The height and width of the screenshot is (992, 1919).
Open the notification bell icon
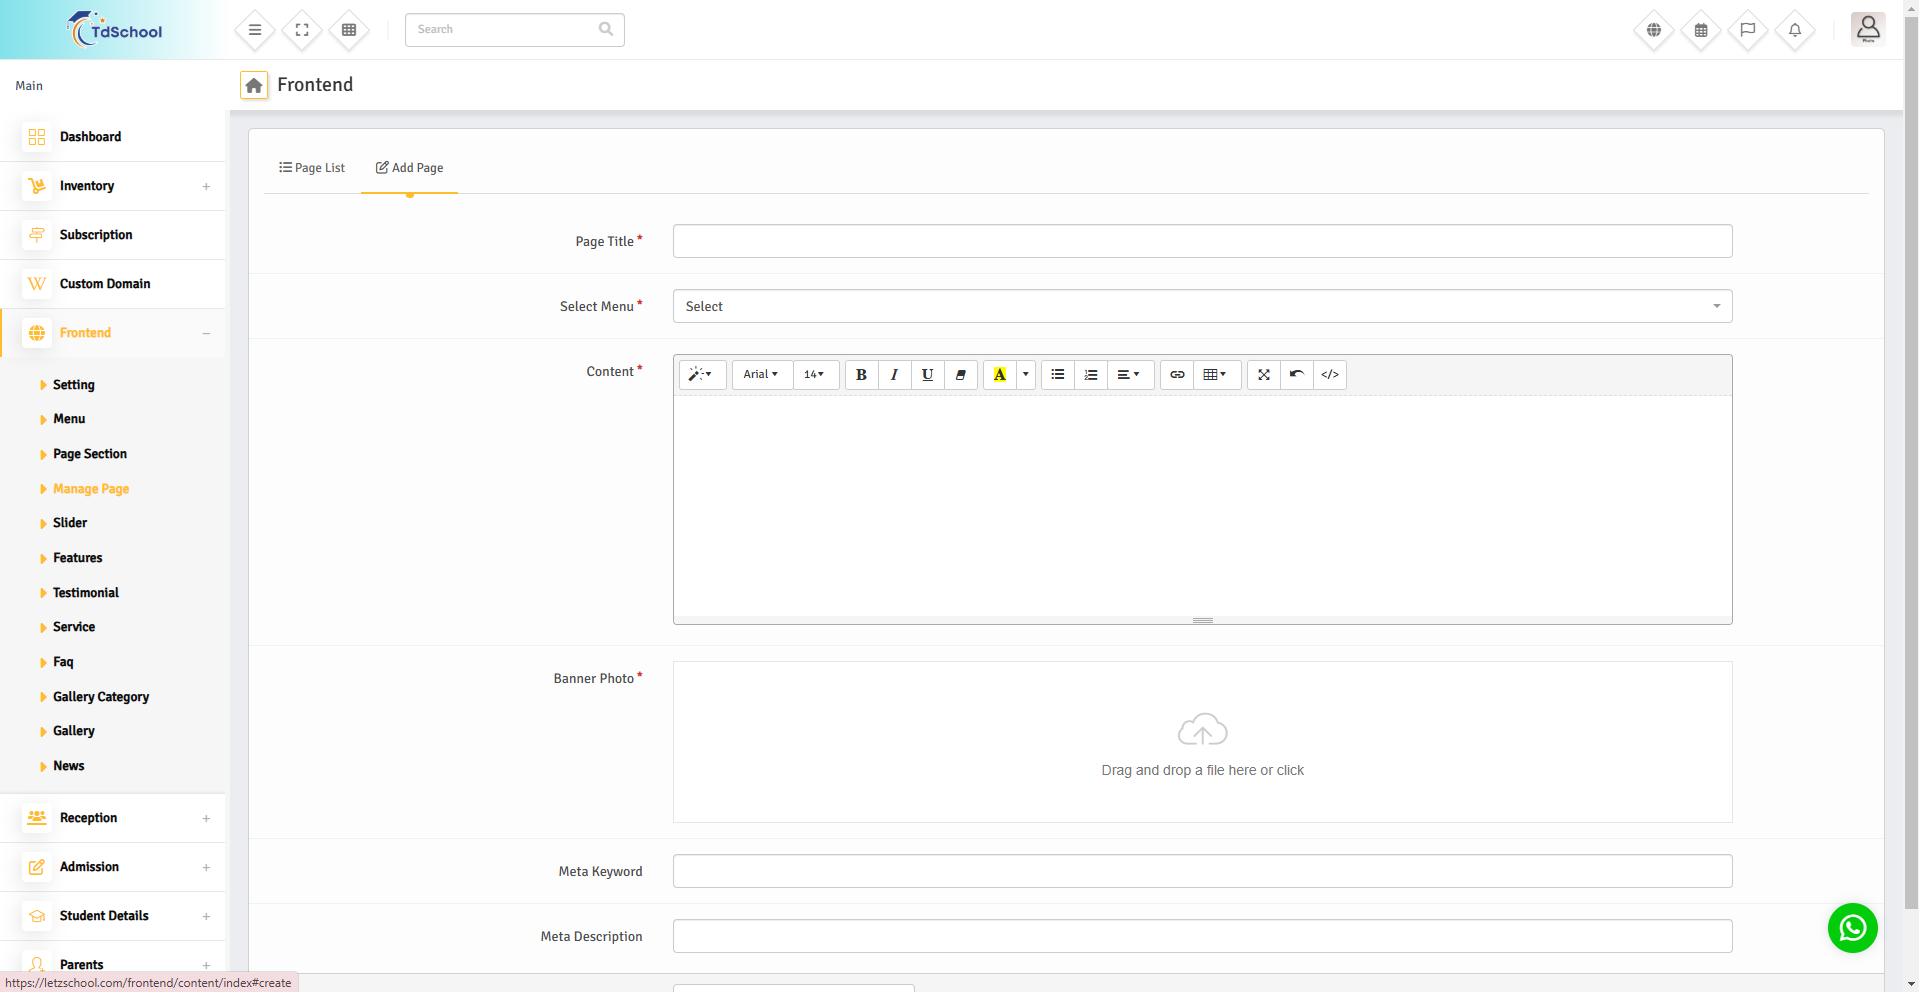(x=1794, y=30)
